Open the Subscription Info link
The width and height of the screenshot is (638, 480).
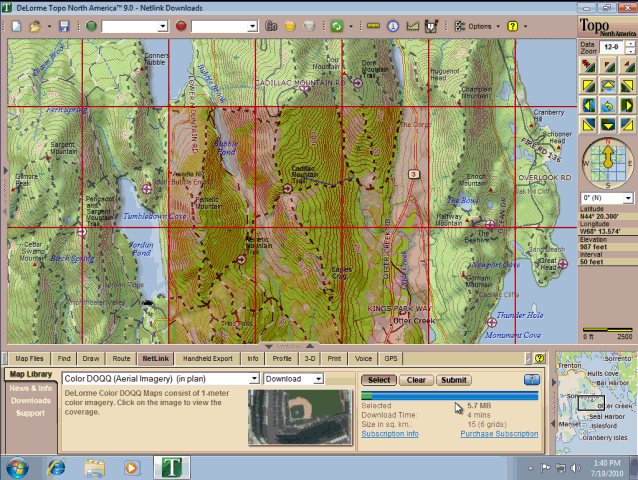390,434
